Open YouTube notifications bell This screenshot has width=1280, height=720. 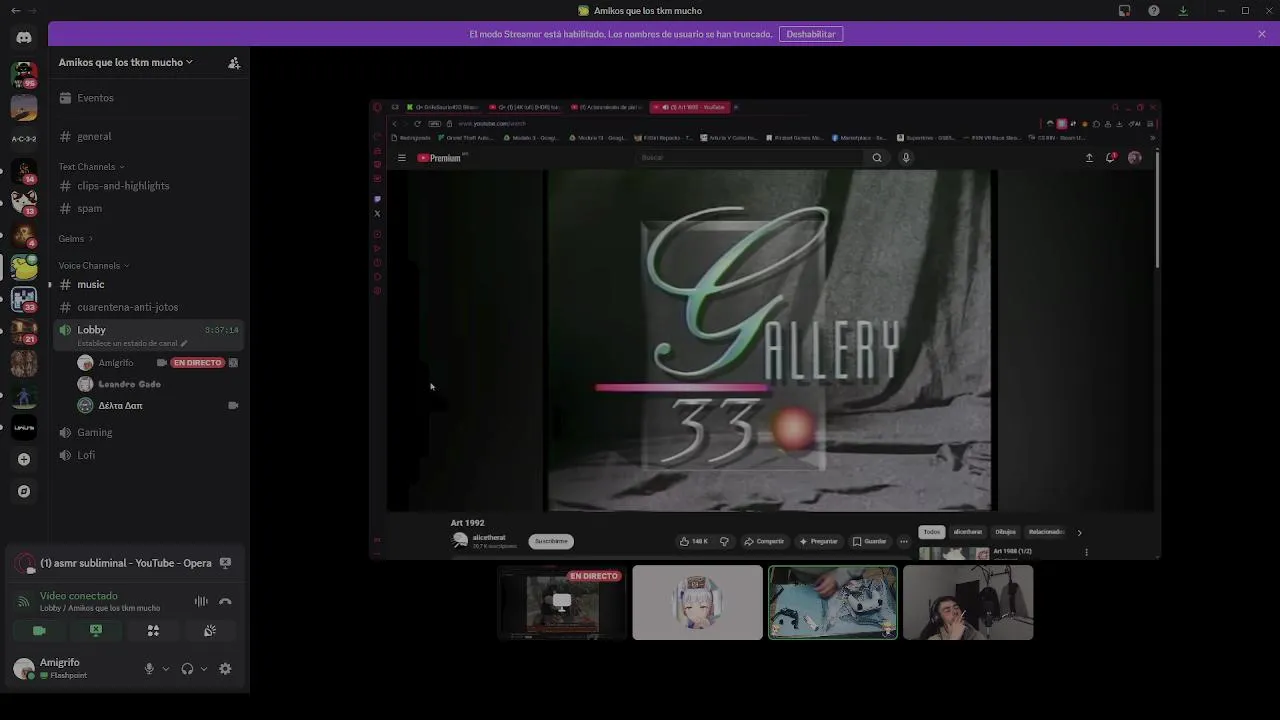point(1111,158)
